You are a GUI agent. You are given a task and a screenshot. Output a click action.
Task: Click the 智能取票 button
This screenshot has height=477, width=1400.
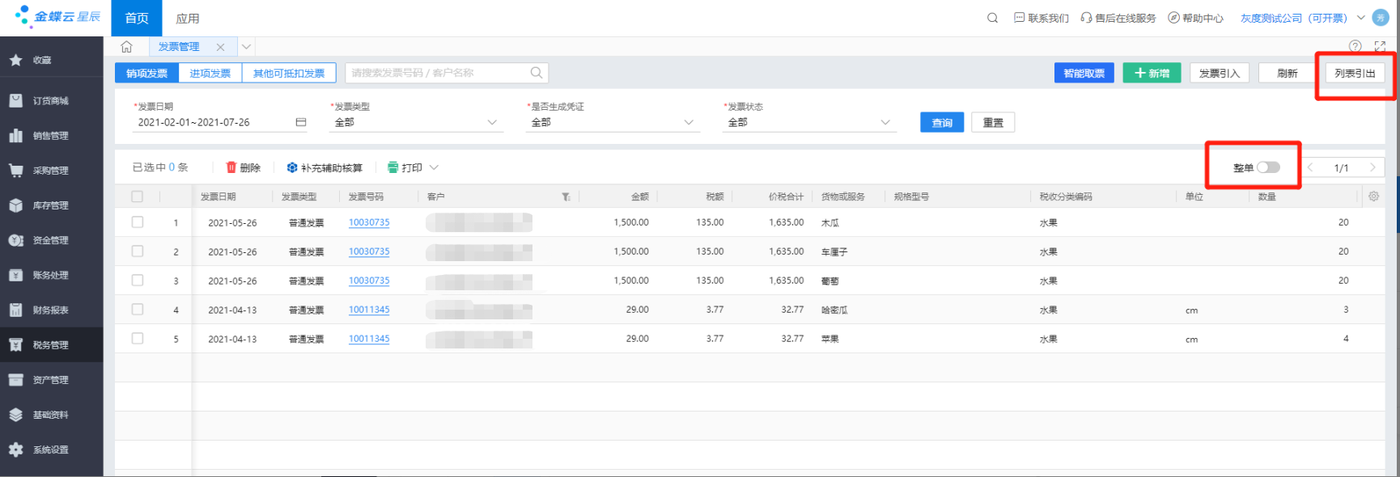[1084, 73]
